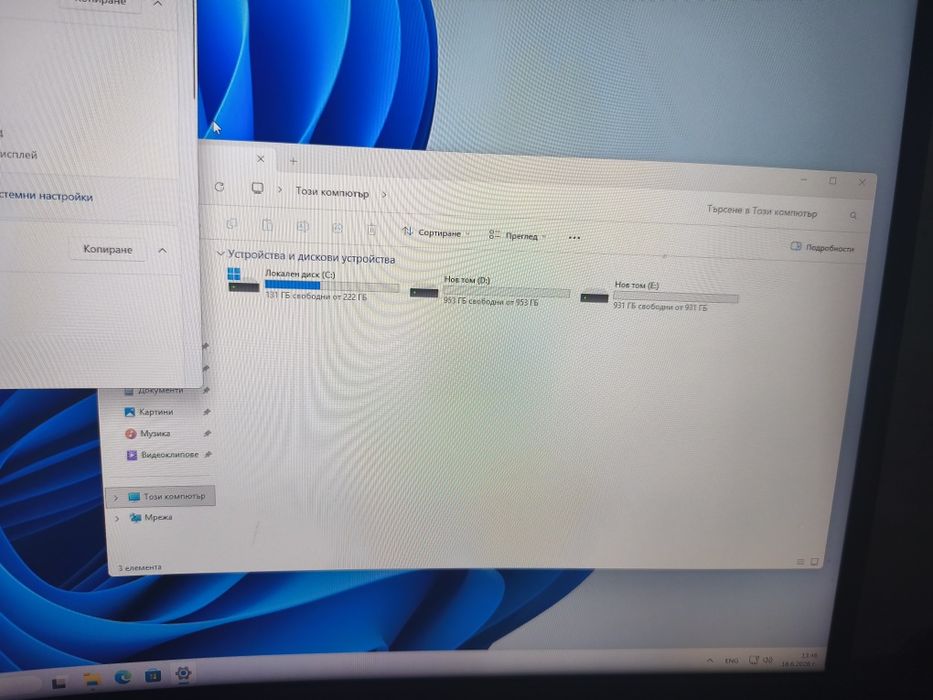The height and width of the screenshot is (700, 933).
Task: Open the Сортиране dropdown
Action: (436, 233)
